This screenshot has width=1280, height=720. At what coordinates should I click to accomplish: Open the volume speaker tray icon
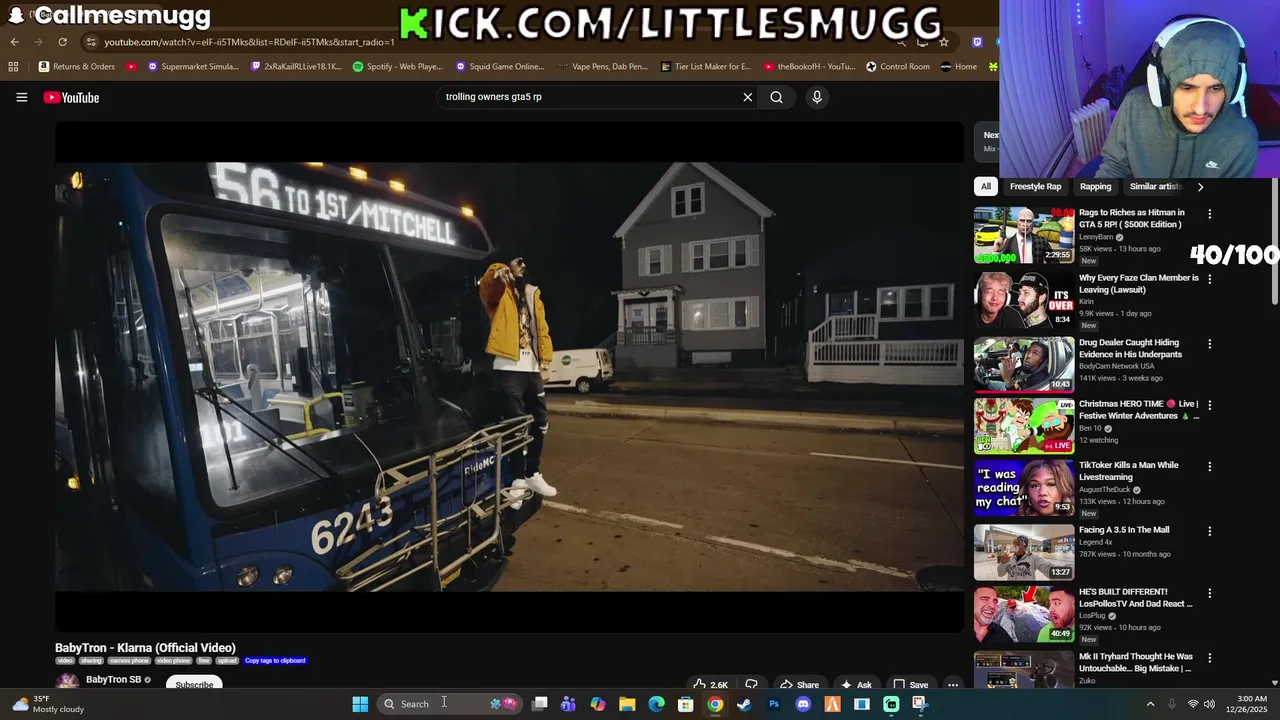[x=1209, y=704]
